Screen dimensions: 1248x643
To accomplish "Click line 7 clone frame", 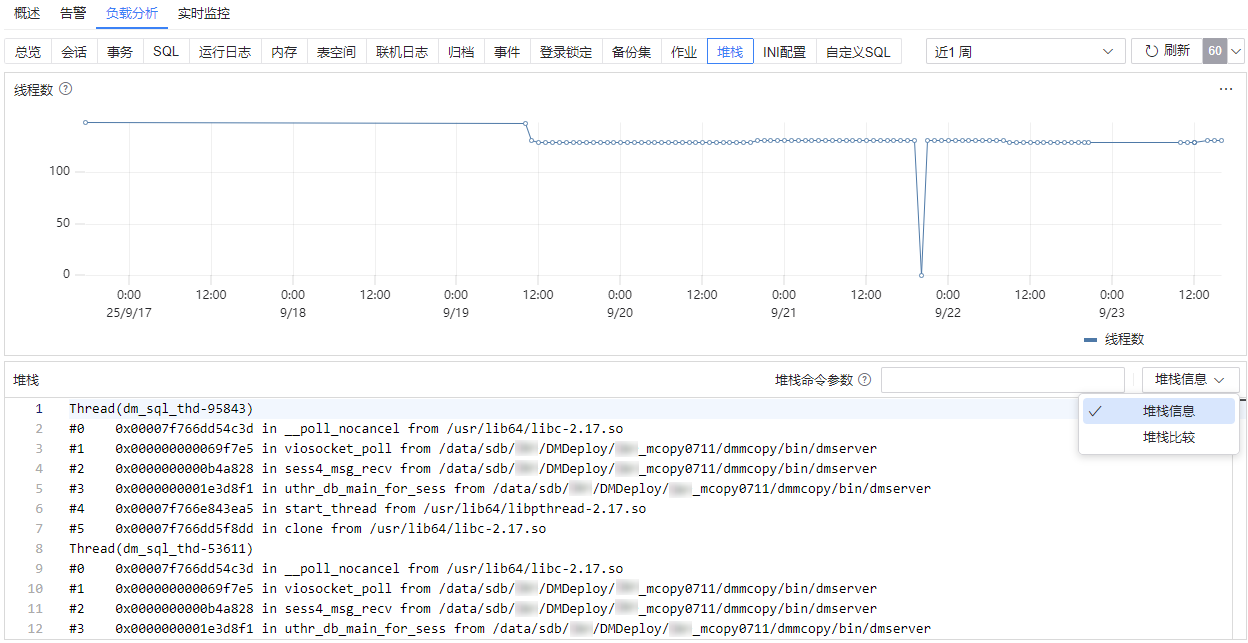I will pos(307,529).
